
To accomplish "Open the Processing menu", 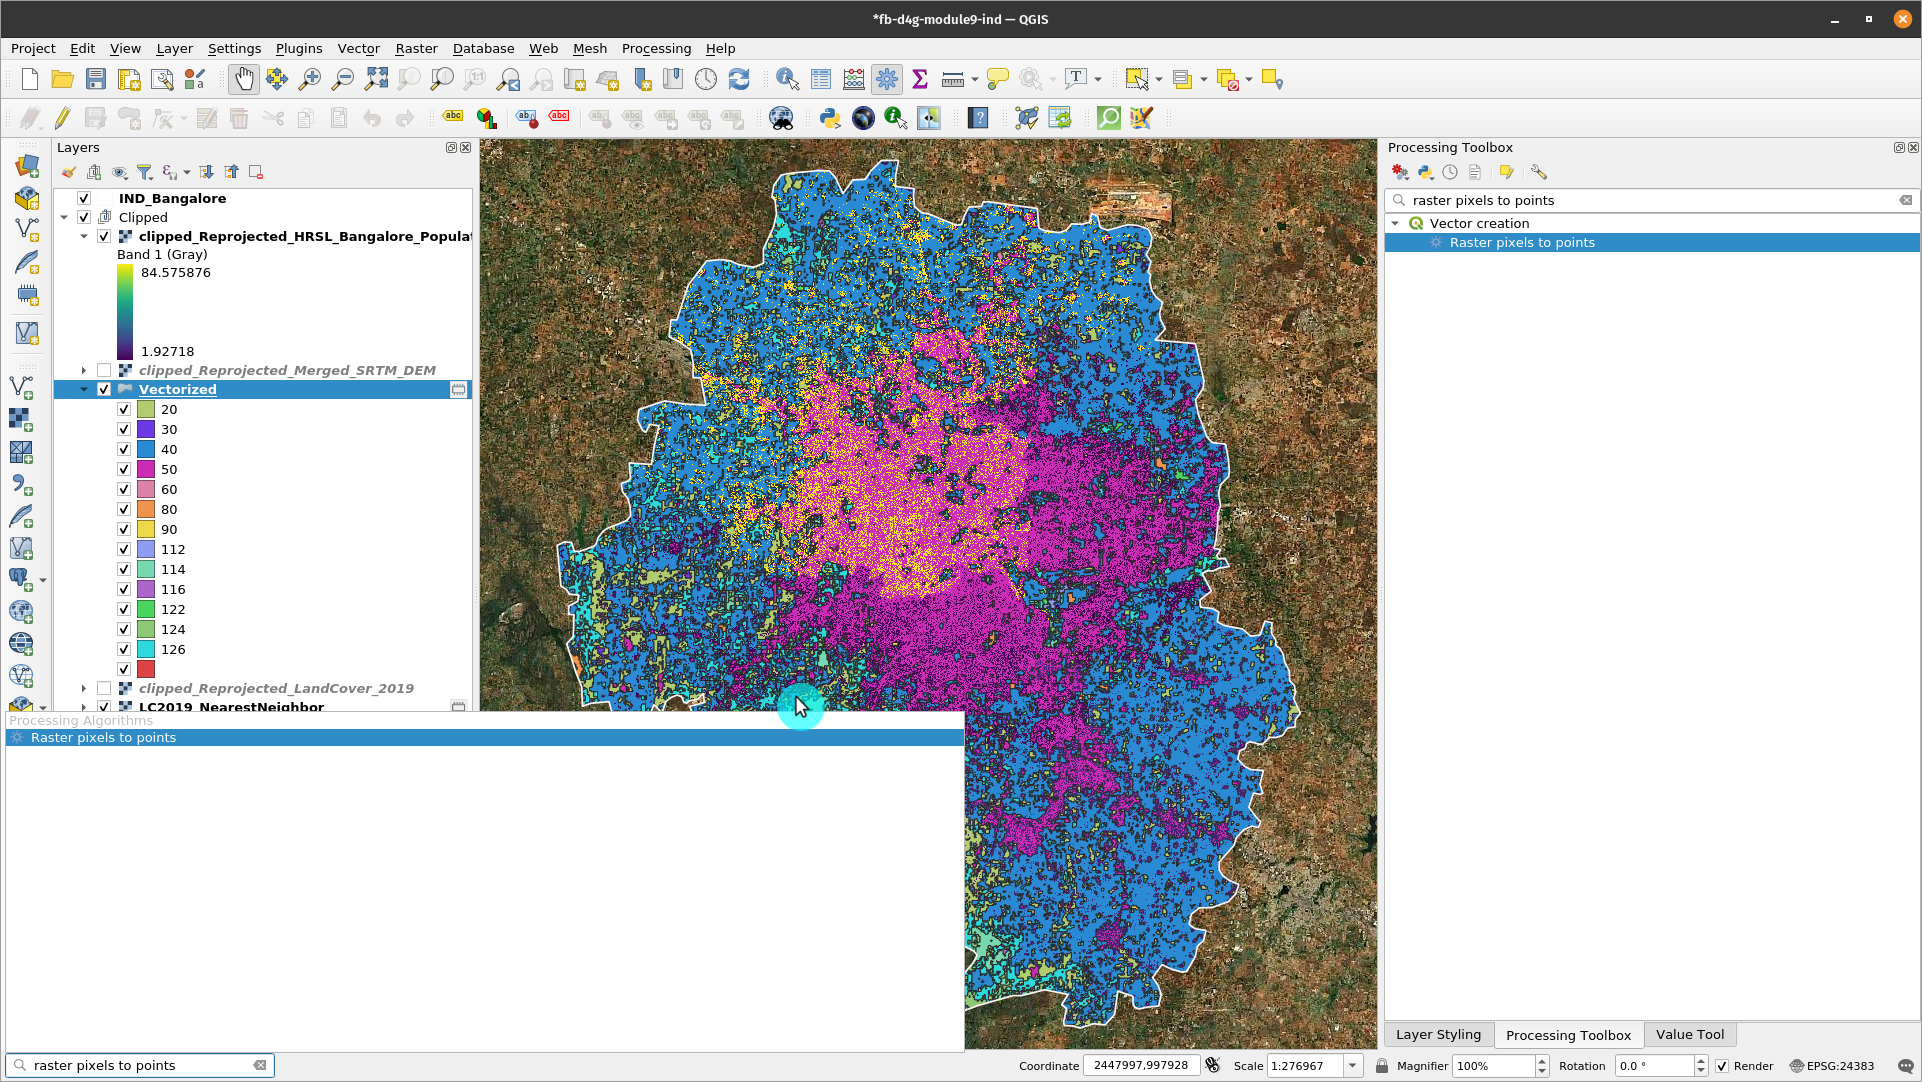I will [x=655, y=48].
